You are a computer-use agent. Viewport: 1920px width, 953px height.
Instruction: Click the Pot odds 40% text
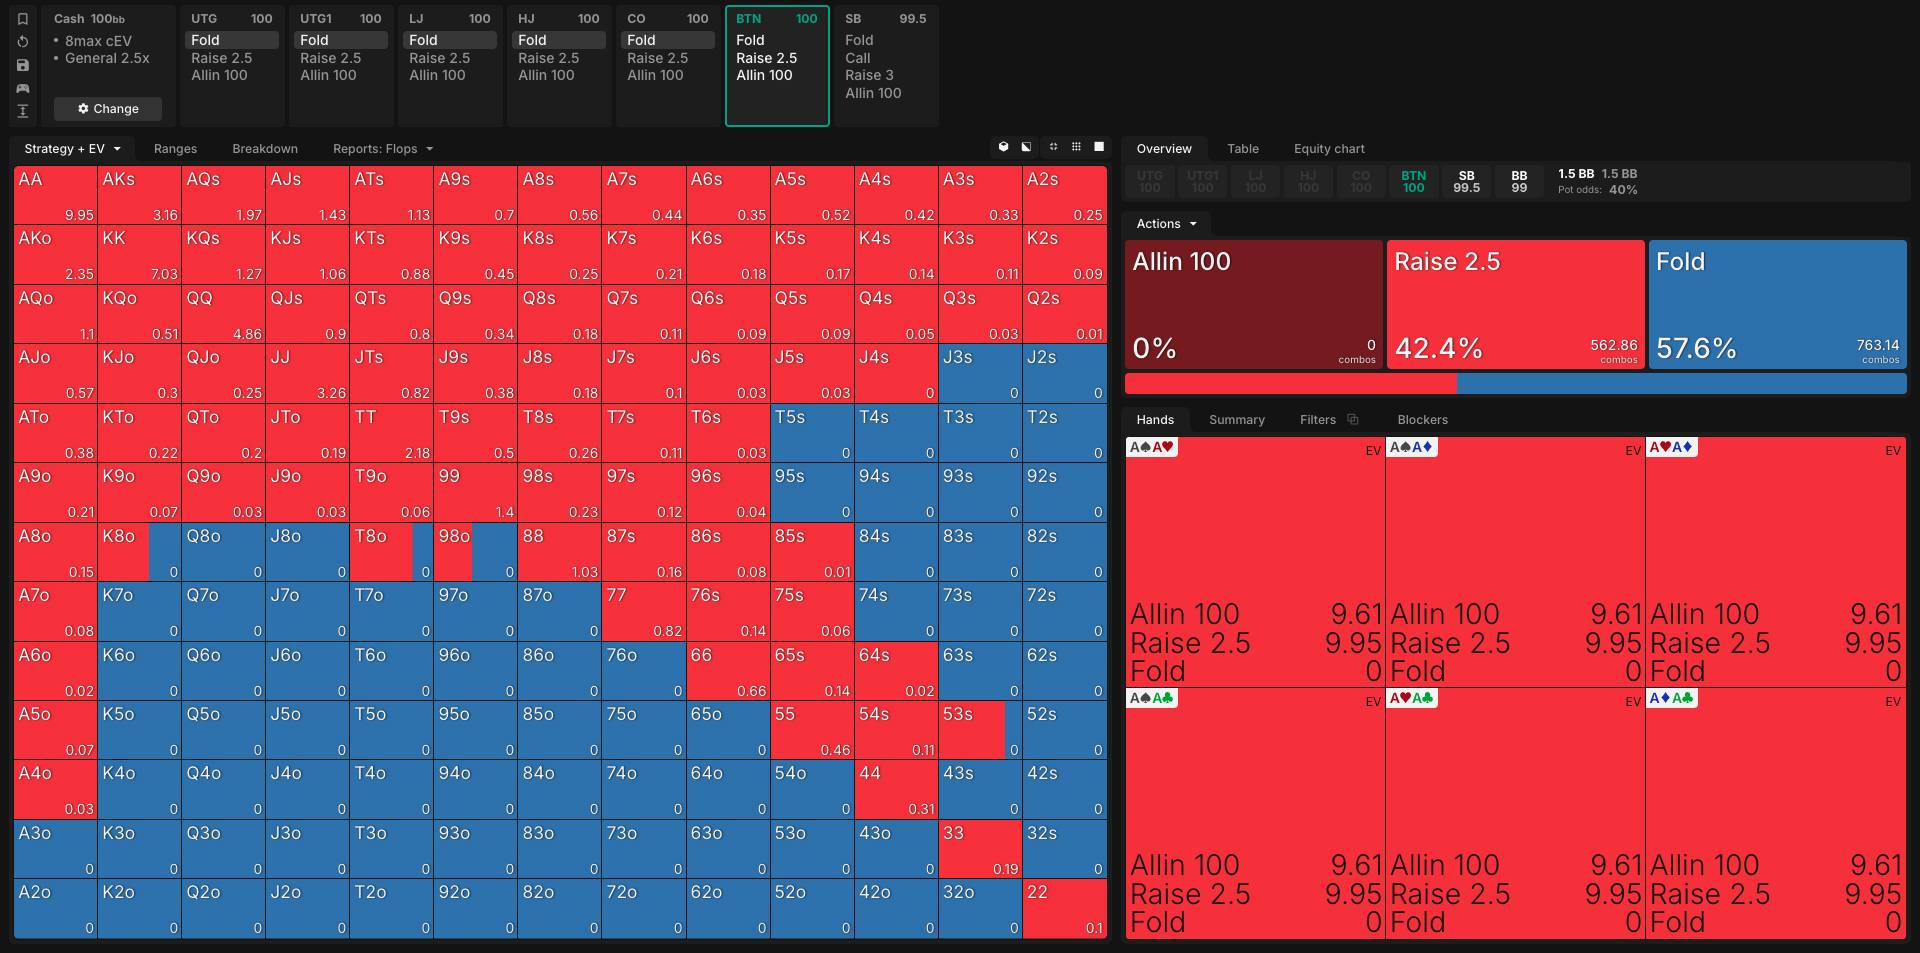1597,190
